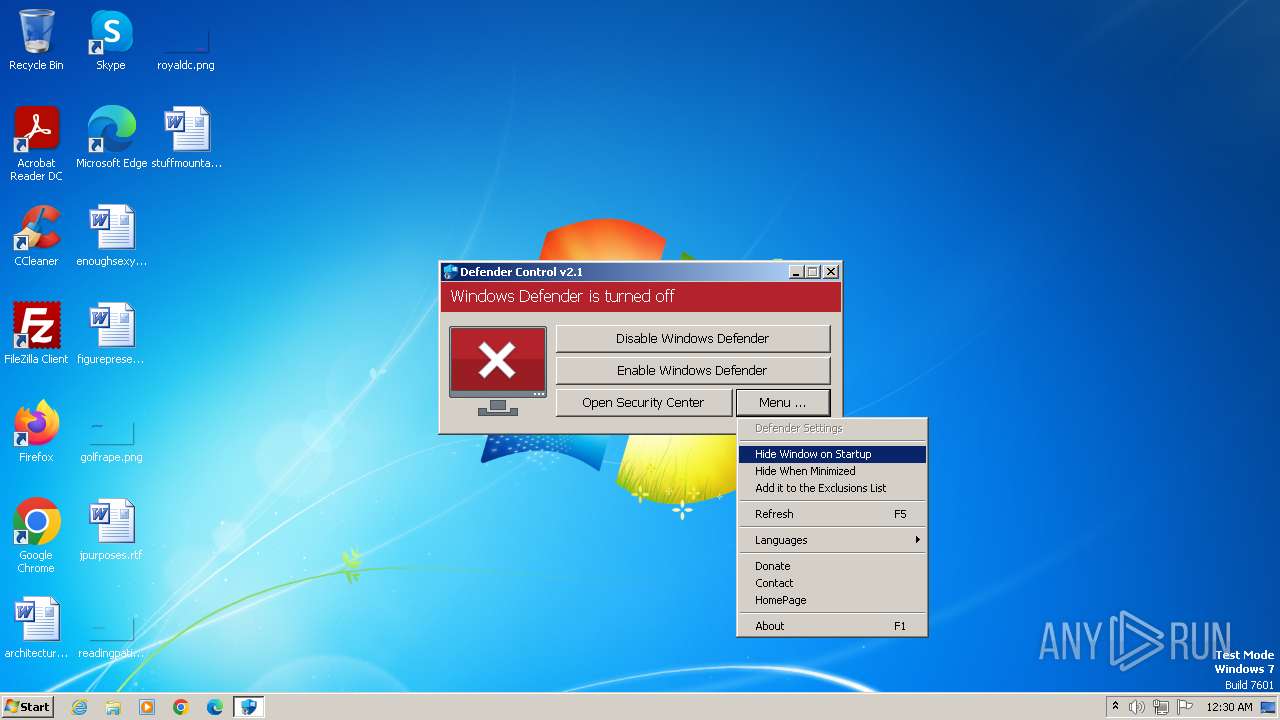Minimize the Defender Control window

(796, 272)
